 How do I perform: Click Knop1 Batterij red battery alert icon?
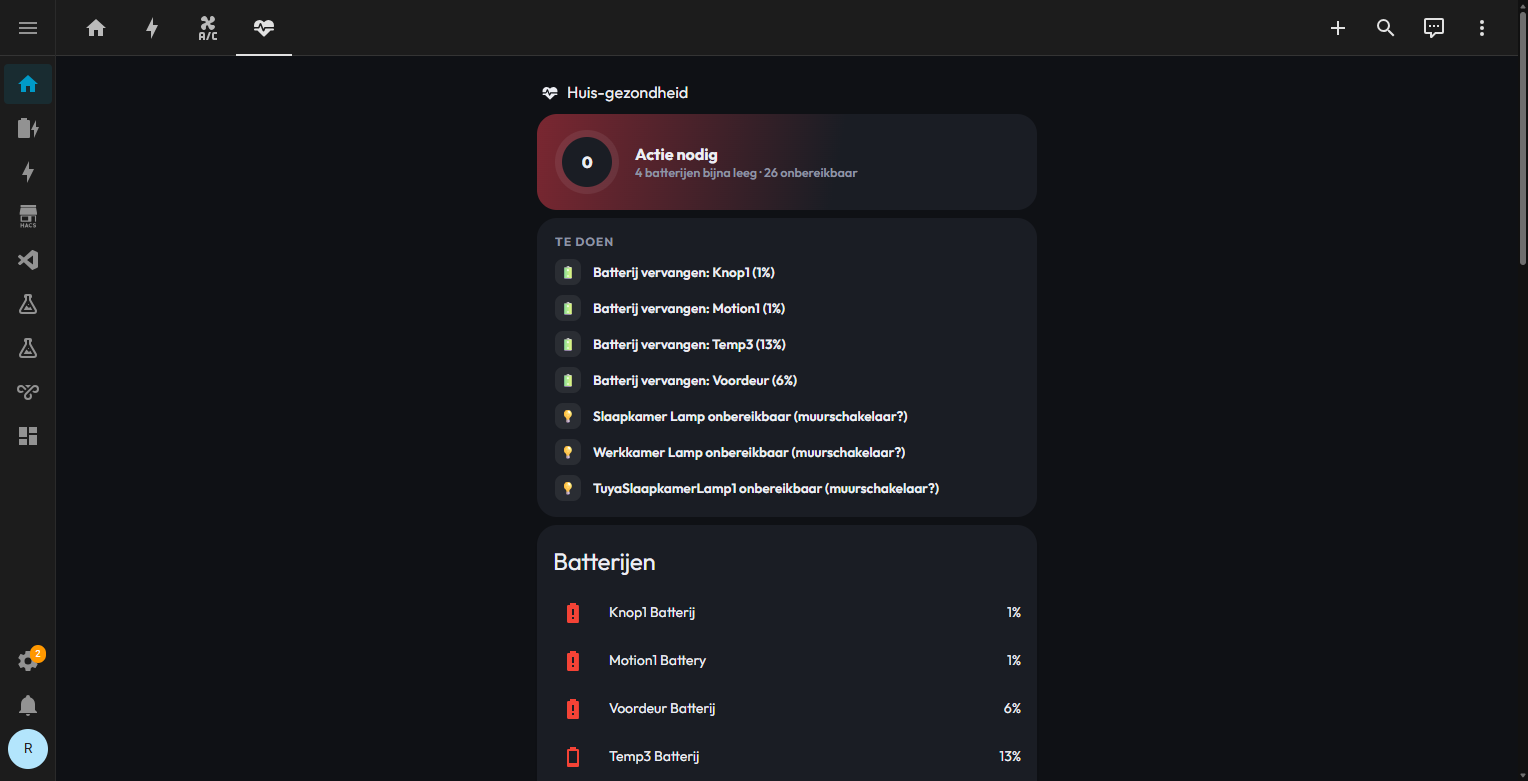tap(573, 613)
